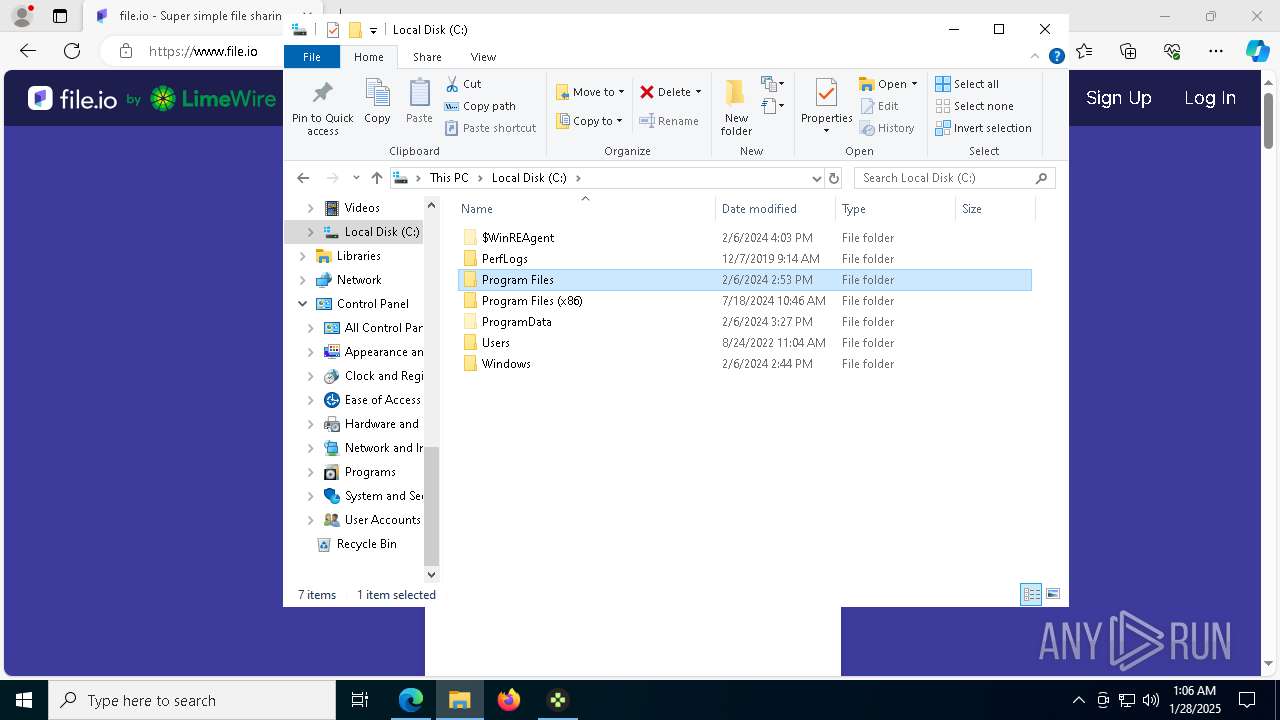The image size is (1280, 720).
Task: Open Firefox from the taskbar
Action: coord(509,700)
